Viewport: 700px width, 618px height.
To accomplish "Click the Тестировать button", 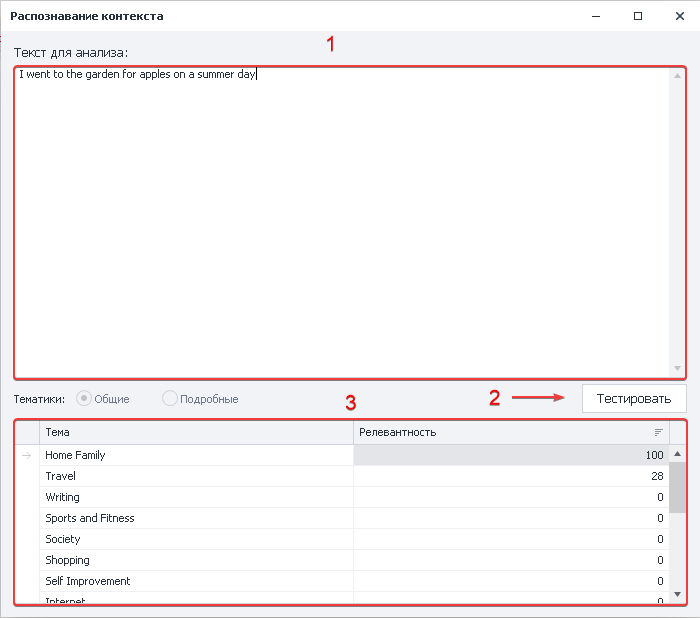I will [x=634, y=398].
